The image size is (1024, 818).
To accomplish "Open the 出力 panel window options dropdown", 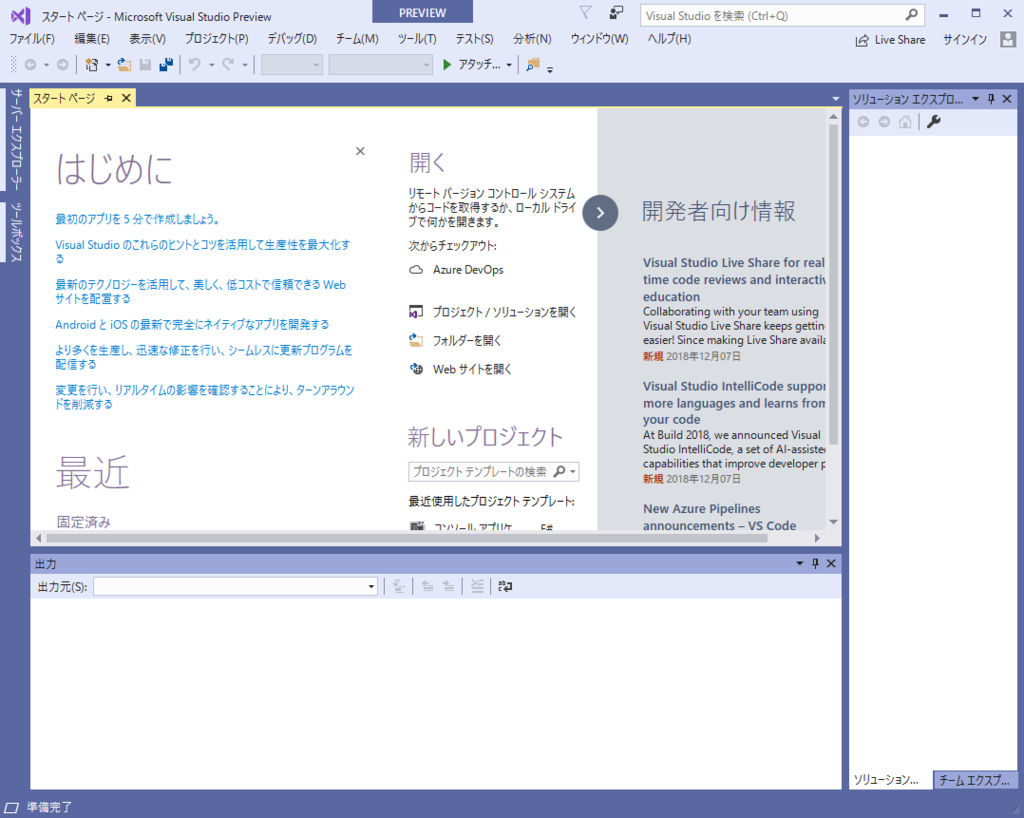I will (x=799, y=563).
